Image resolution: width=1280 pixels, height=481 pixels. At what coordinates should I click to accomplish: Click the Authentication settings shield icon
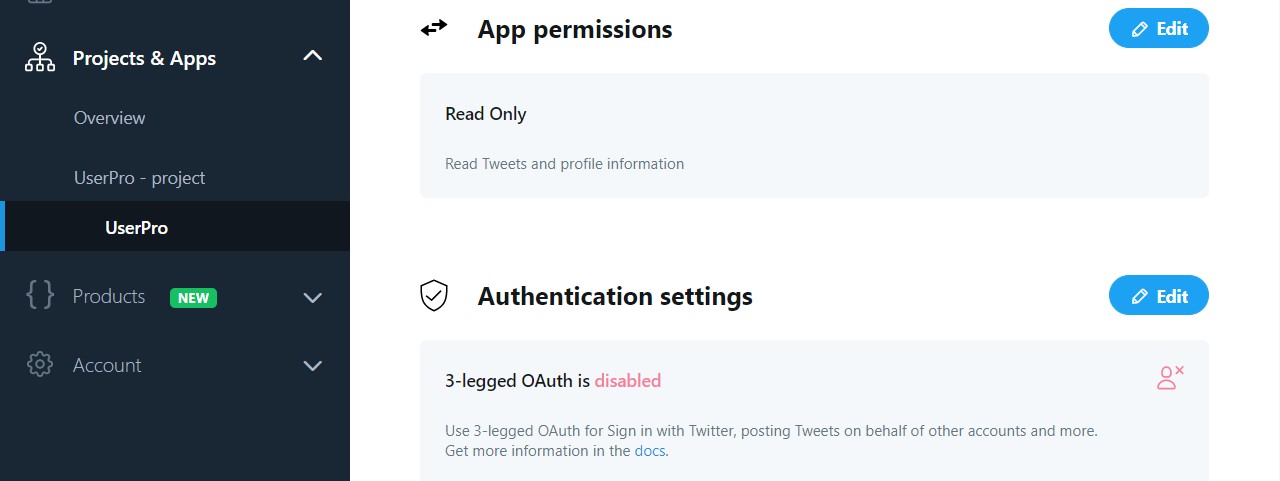[433, 296]
